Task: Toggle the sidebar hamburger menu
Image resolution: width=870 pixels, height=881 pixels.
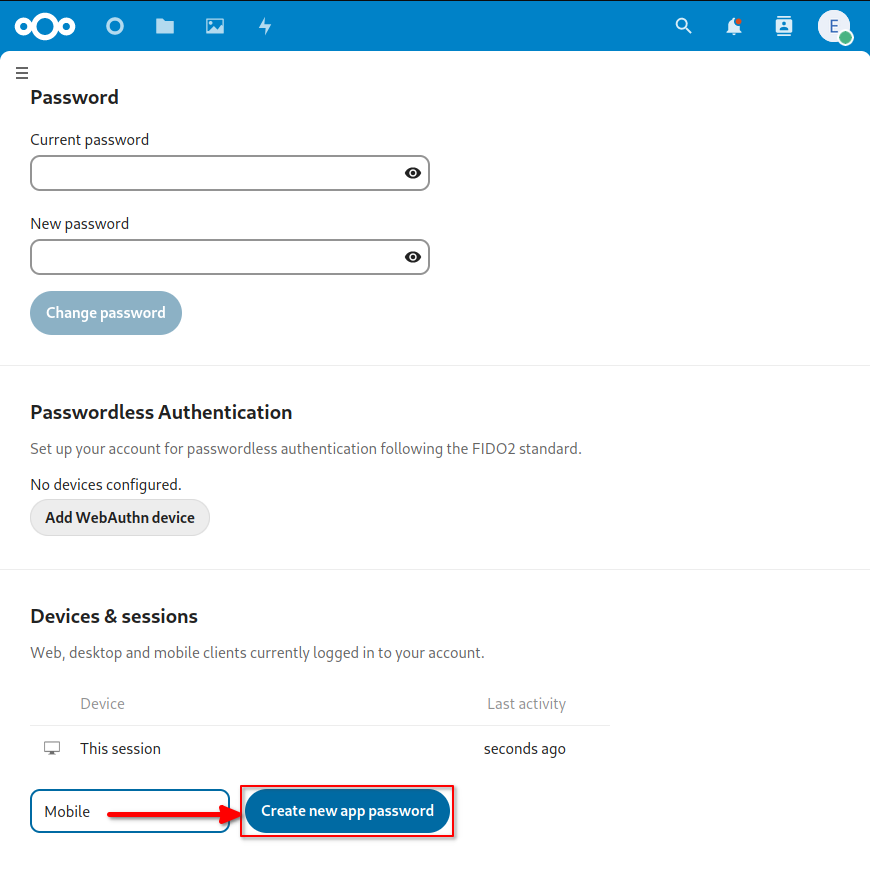Action: [22, 72]
